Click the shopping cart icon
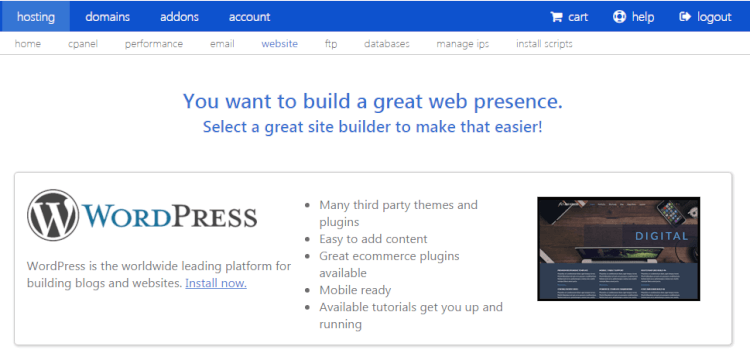Viewport: 750px width, 360px height. click(x=556, y=17)
